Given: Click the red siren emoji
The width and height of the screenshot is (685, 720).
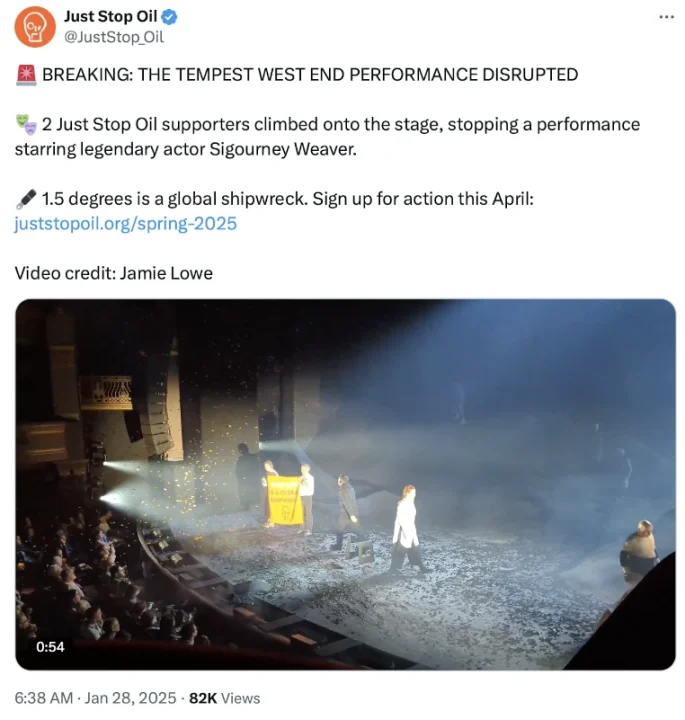Looking at the screenshot, I should coord(26,74).
